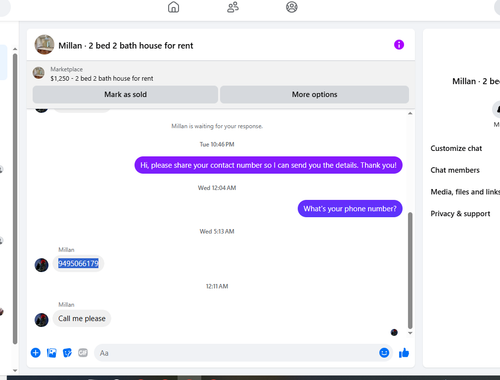The width and height of the screenshot is (500, 380).
Task: Click the Marketplace label in listing banner
Action: point(67,69)
